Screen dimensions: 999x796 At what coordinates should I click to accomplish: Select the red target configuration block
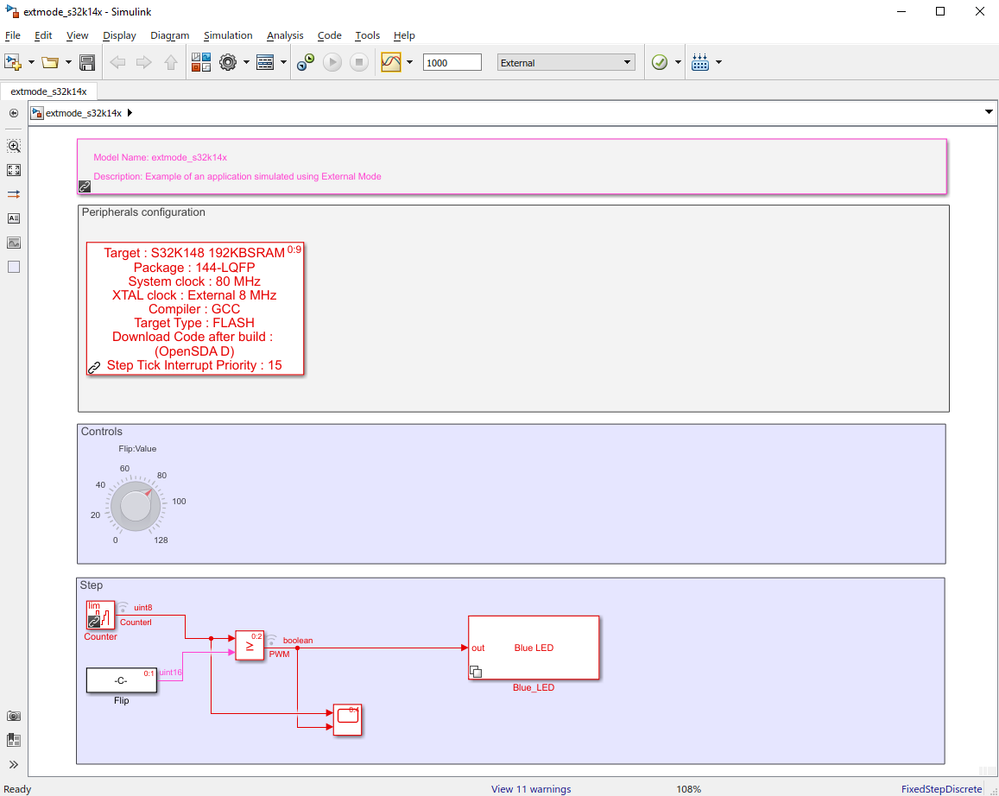[195, 308]
